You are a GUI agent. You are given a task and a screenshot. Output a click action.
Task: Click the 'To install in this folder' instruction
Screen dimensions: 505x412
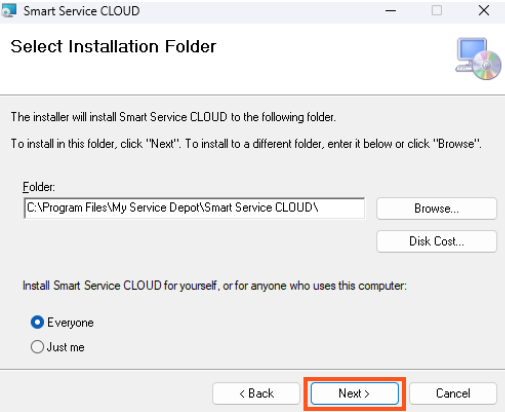[x=246, y=144]
